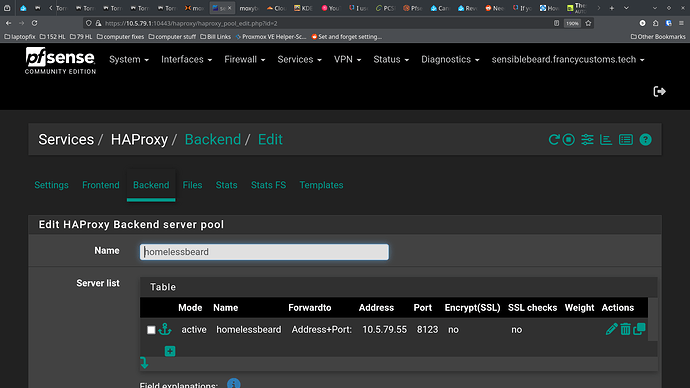The height and width of the screenshot is (388, 690).
Task: Click the 10.5.79.55 address cell
Action: point(385,329)
